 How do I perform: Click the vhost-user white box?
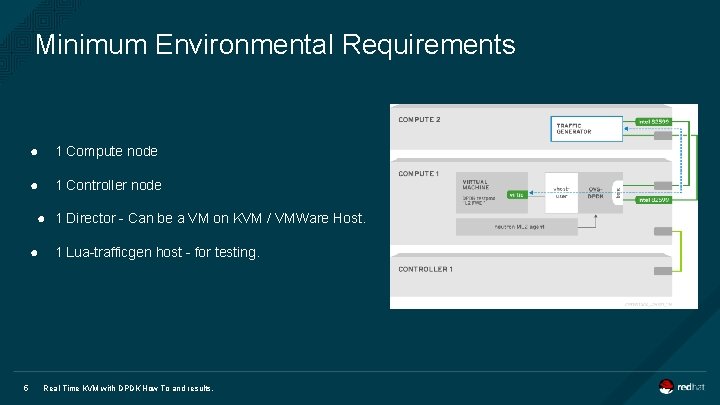coord(561,193)
